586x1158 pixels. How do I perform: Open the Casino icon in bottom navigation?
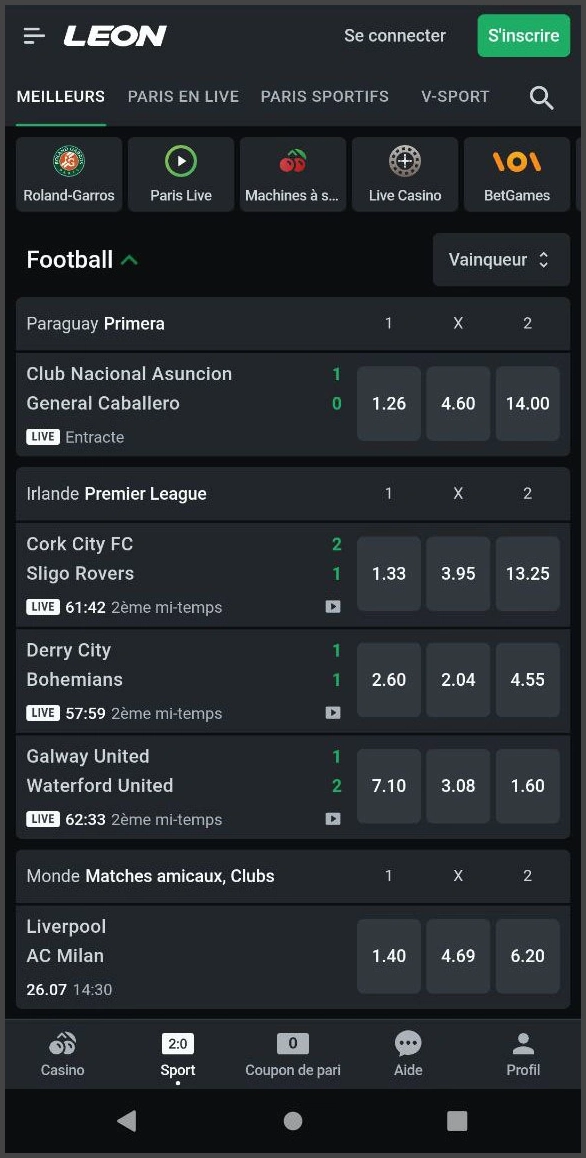62,1043
